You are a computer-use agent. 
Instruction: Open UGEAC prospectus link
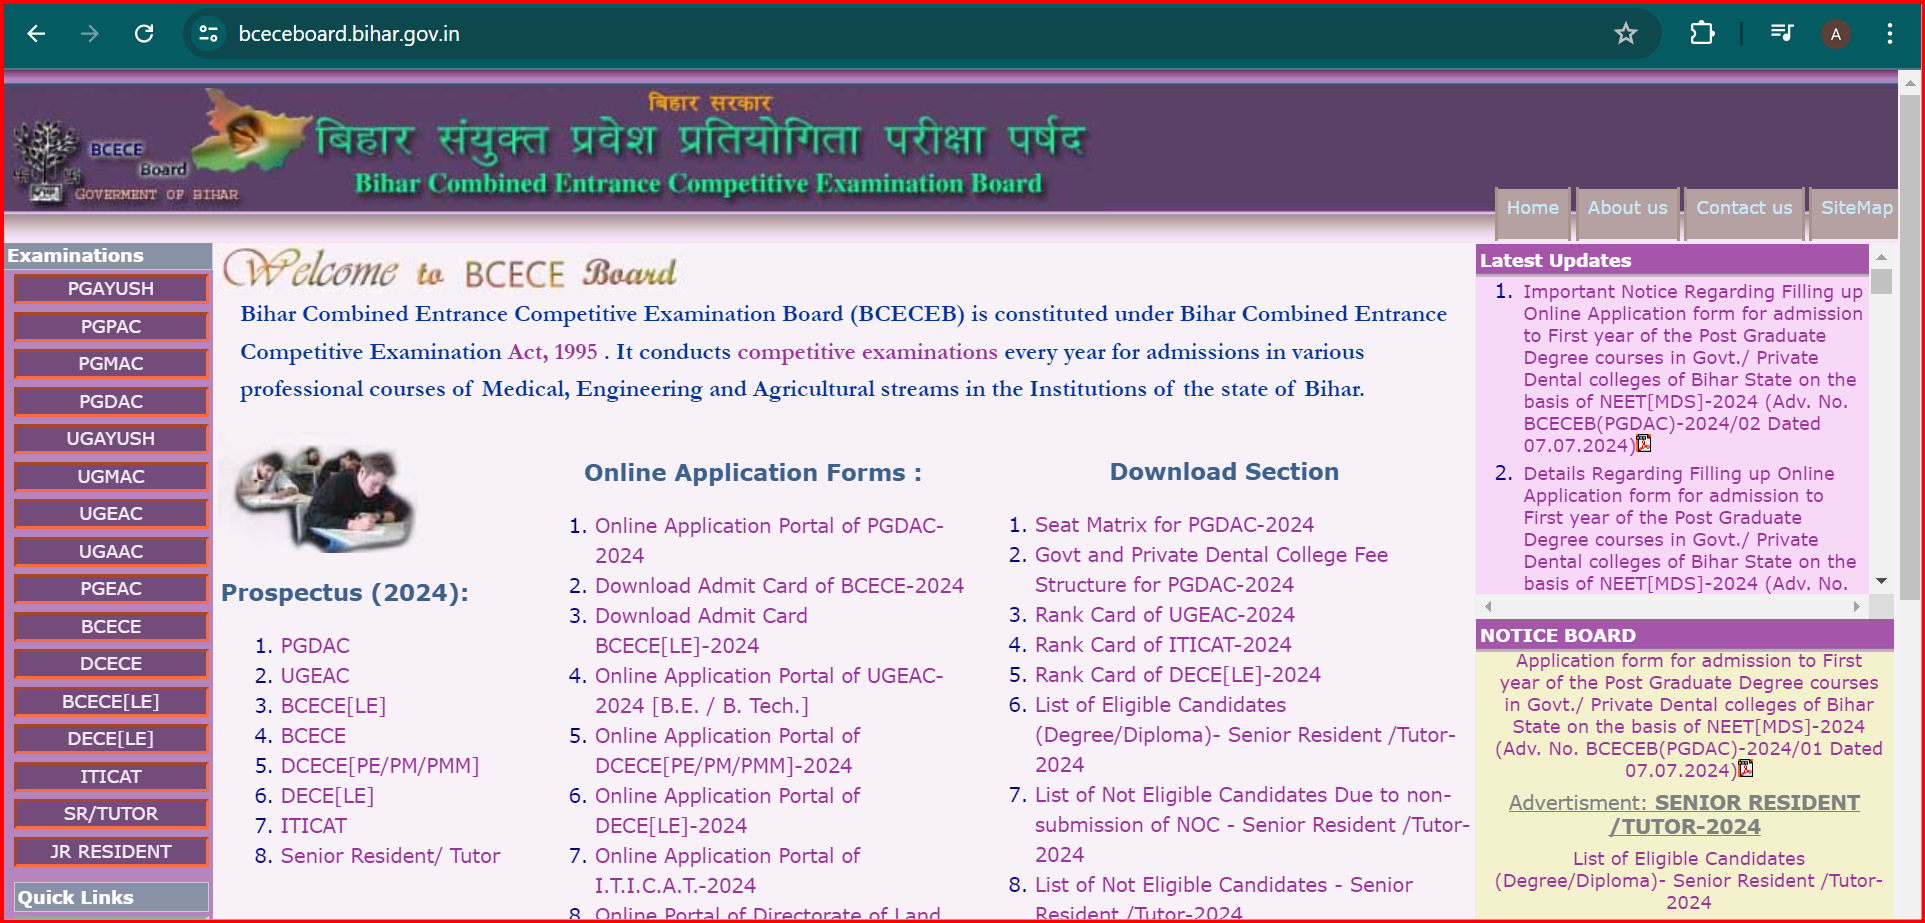(315, 676)
